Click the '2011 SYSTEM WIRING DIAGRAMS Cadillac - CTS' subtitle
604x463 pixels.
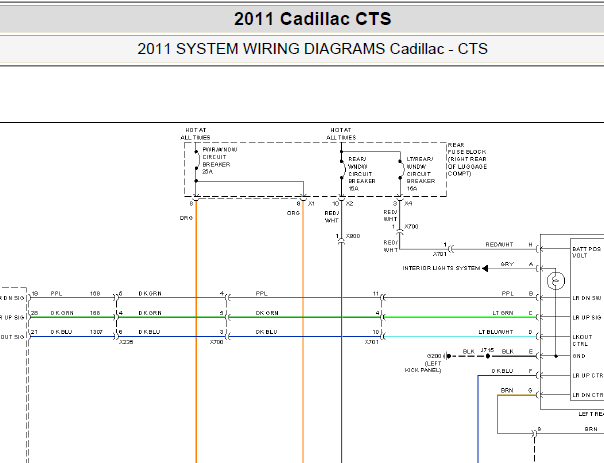pos(312,49)
